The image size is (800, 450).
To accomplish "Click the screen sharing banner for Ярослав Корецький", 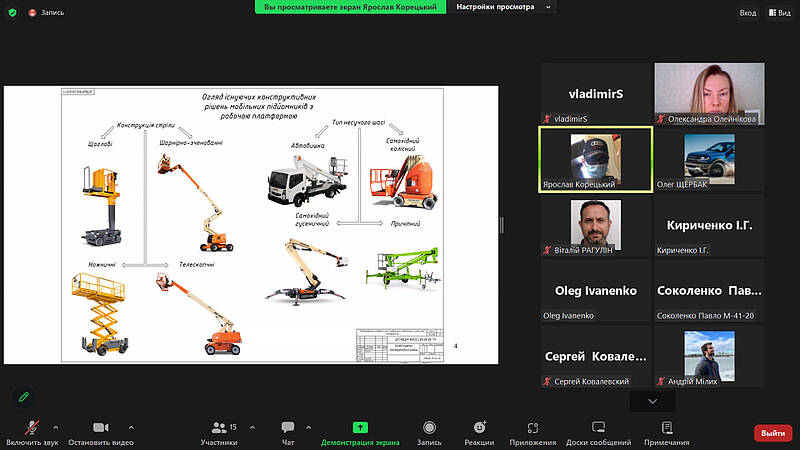I will pos(351,7).
